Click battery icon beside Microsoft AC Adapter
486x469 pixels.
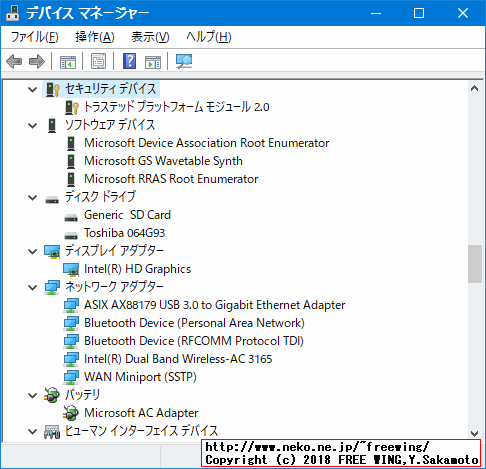pyautogui.click(x=71, y=413)
